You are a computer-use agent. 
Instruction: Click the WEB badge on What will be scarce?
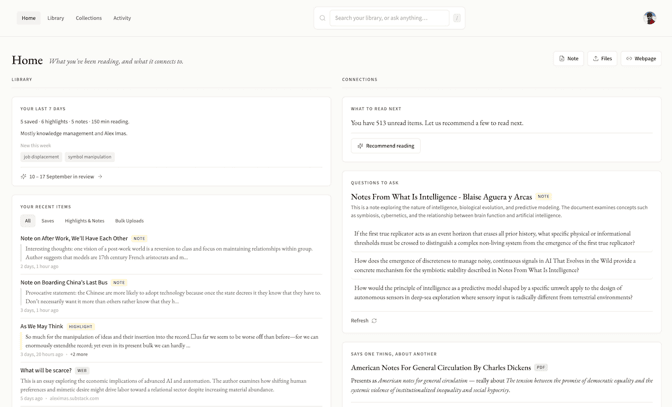click(x=82, y=371)
